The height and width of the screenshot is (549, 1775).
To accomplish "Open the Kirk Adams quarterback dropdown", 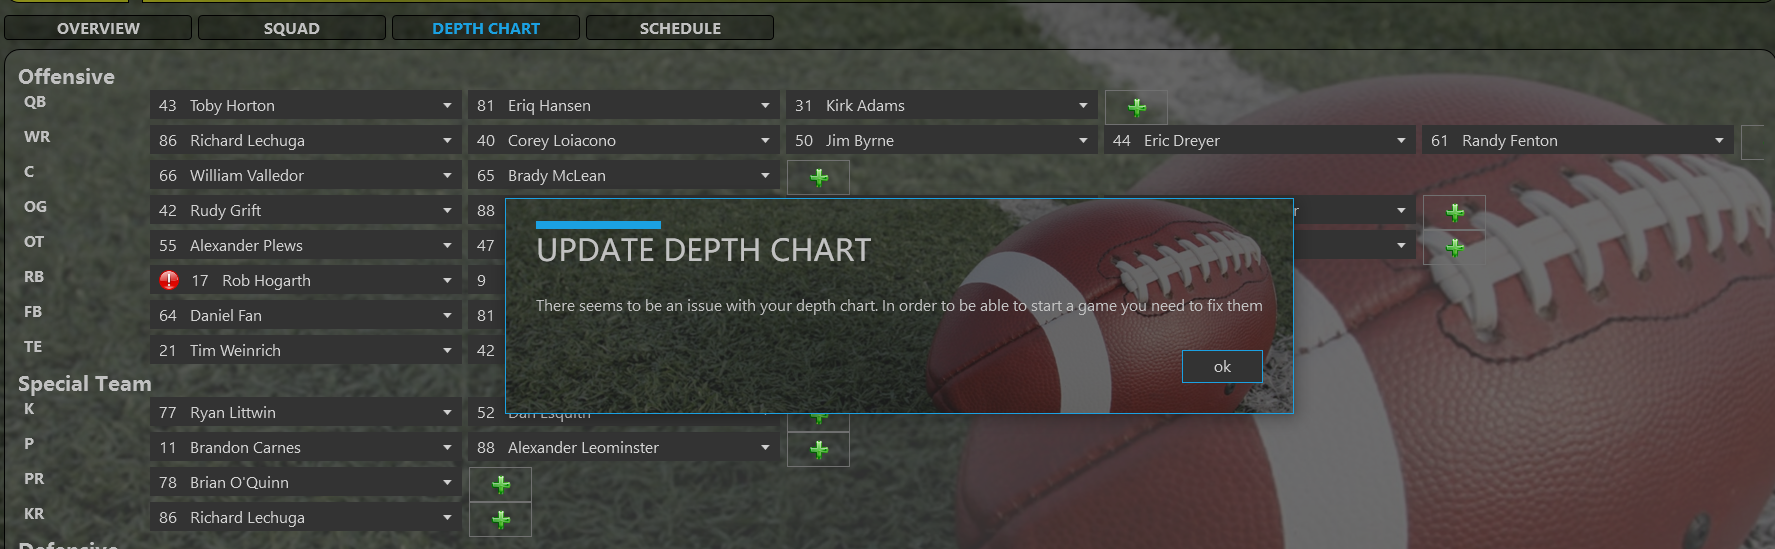I will click(x=942, y=105).
